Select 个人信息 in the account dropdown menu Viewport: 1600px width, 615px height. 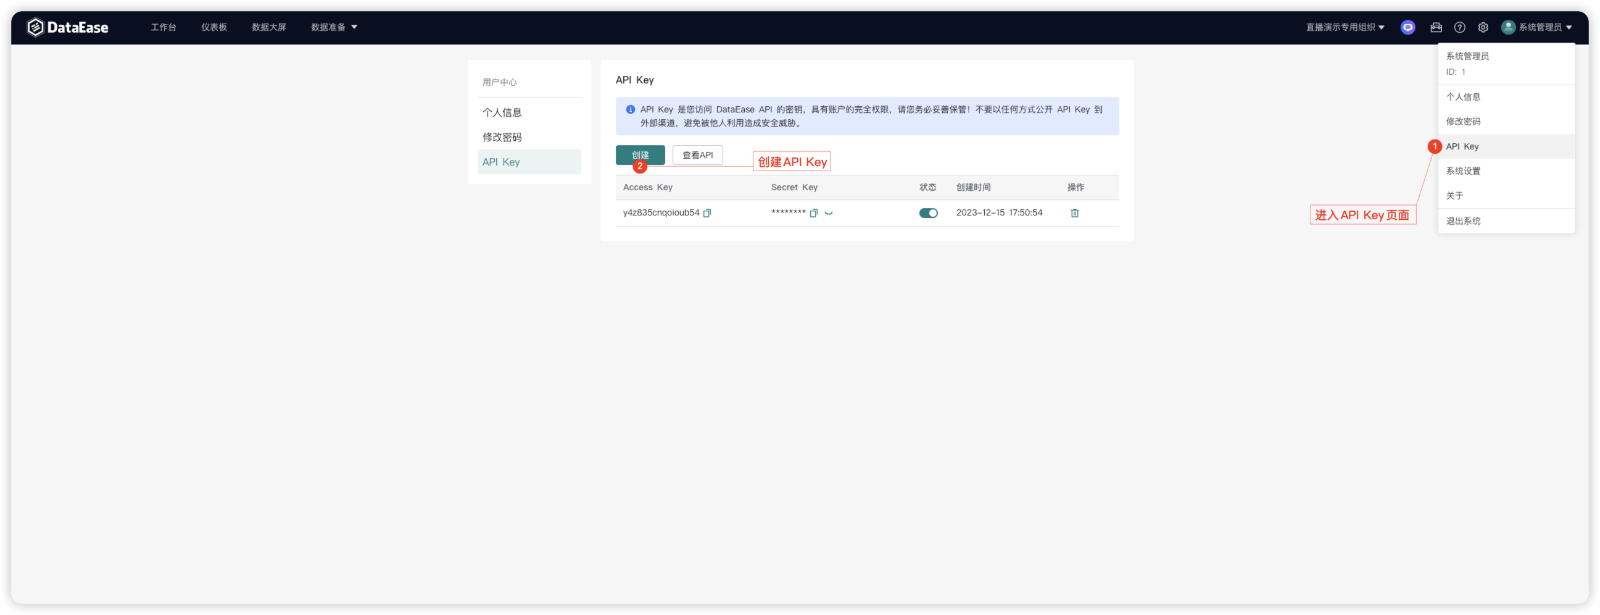[1506, 97]
